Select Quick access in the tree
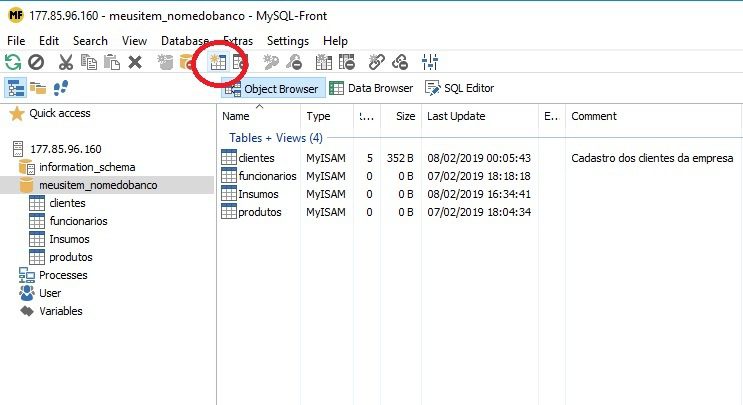The width and height of the screenshot is (743, 405). (x=60, y=113)
